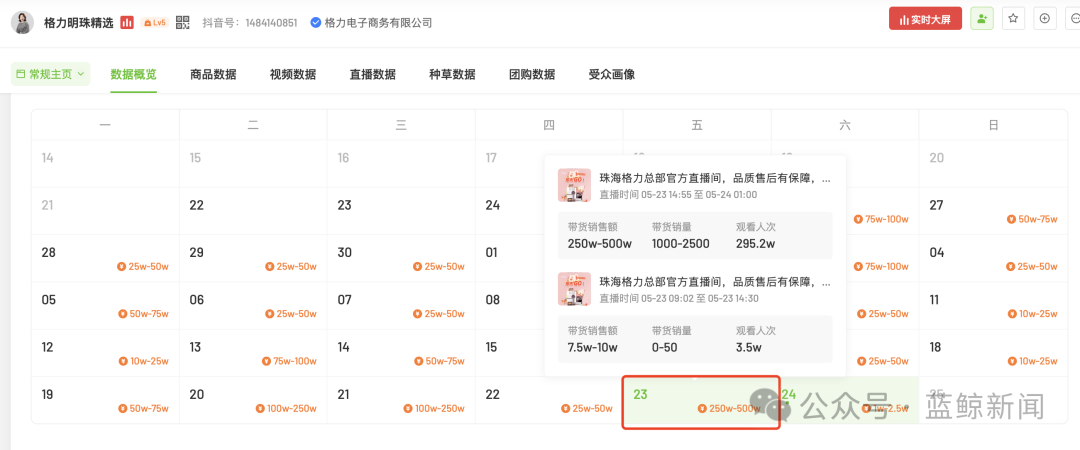Click the account avatar photo
Viewport: 1080px width, 450px height.
[x=23, y=23]
